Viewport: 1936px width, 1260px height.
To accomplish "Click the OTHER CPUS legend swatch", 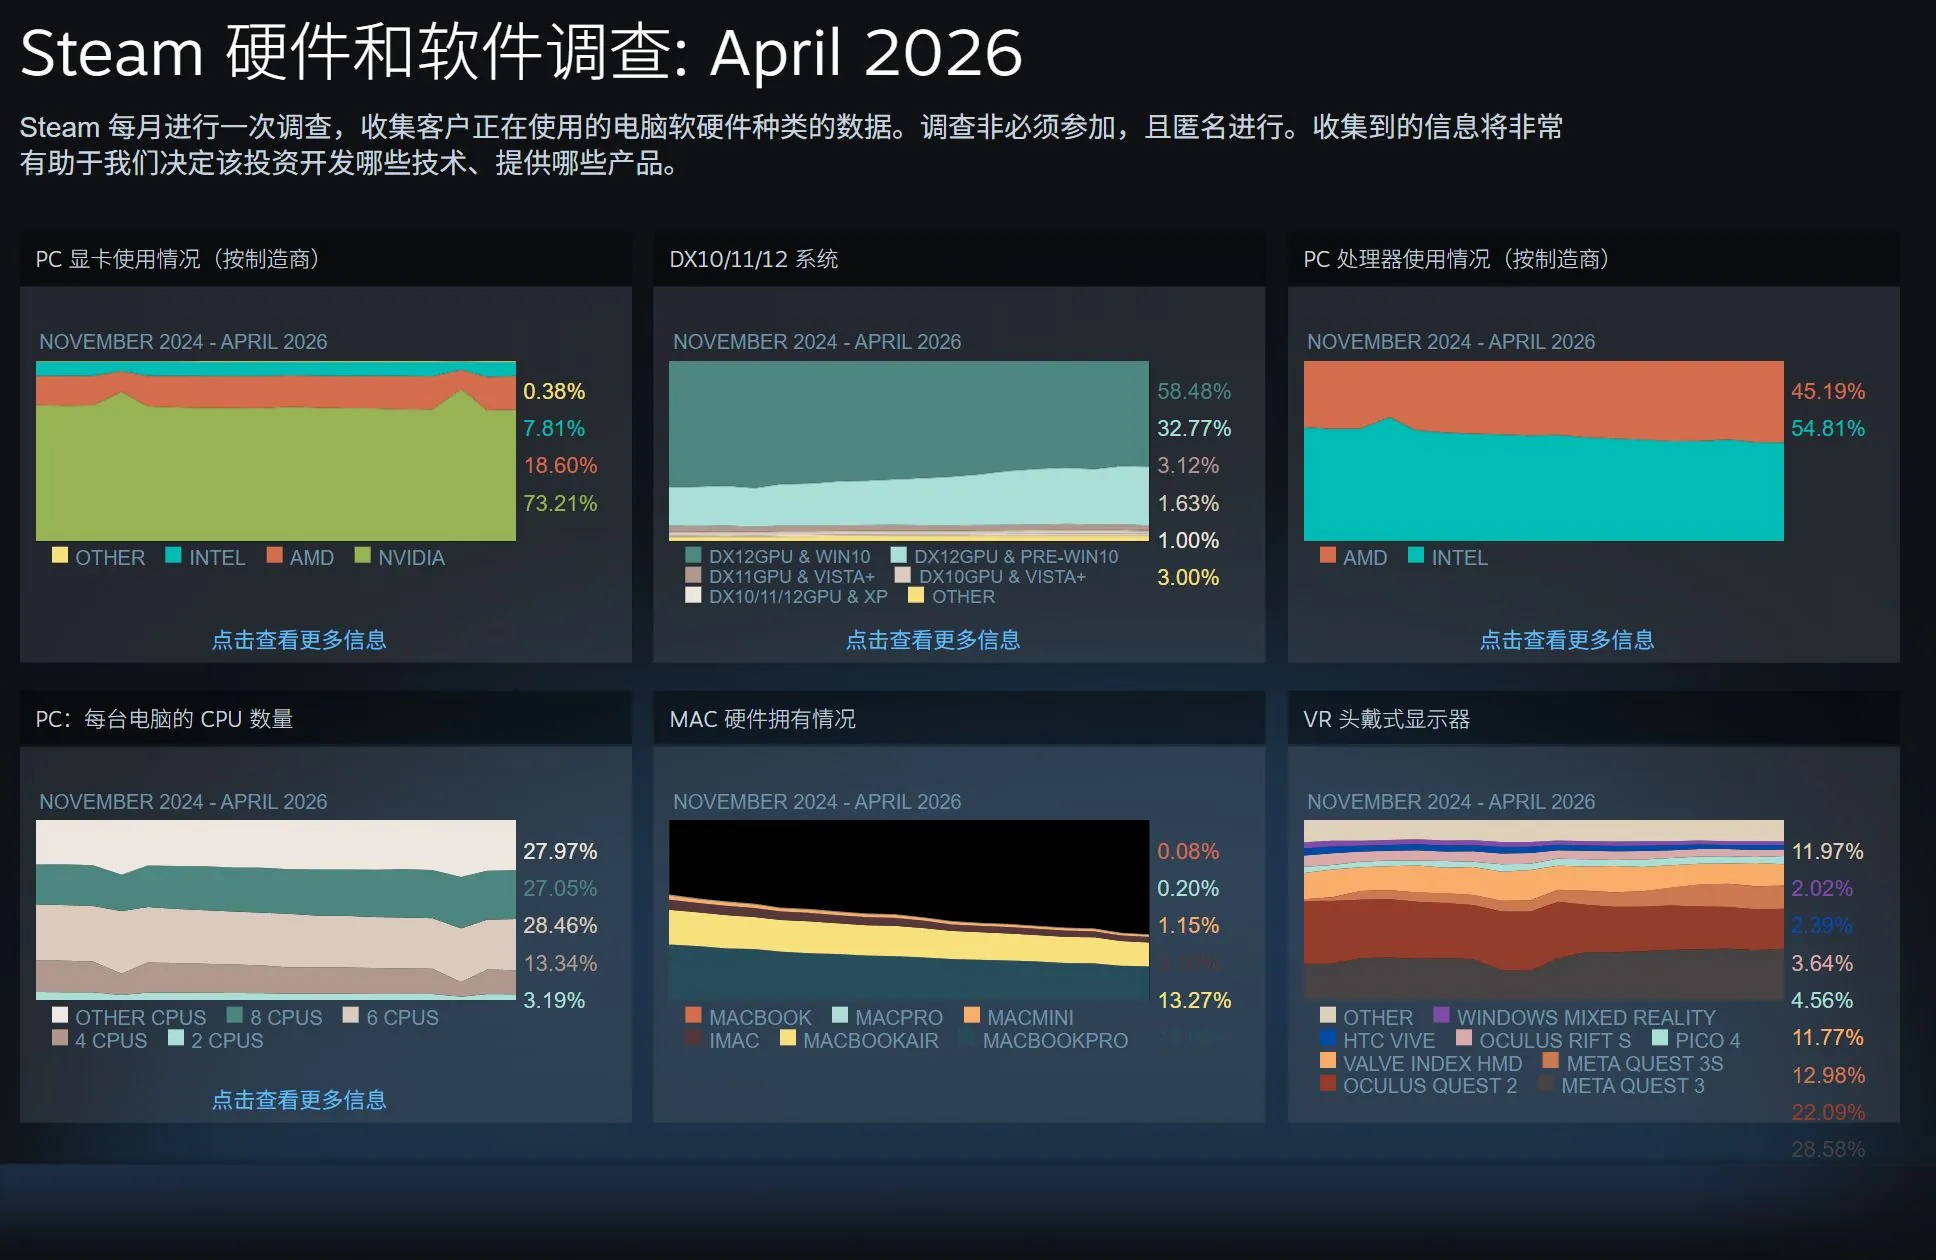I will tap(60, 1015).
